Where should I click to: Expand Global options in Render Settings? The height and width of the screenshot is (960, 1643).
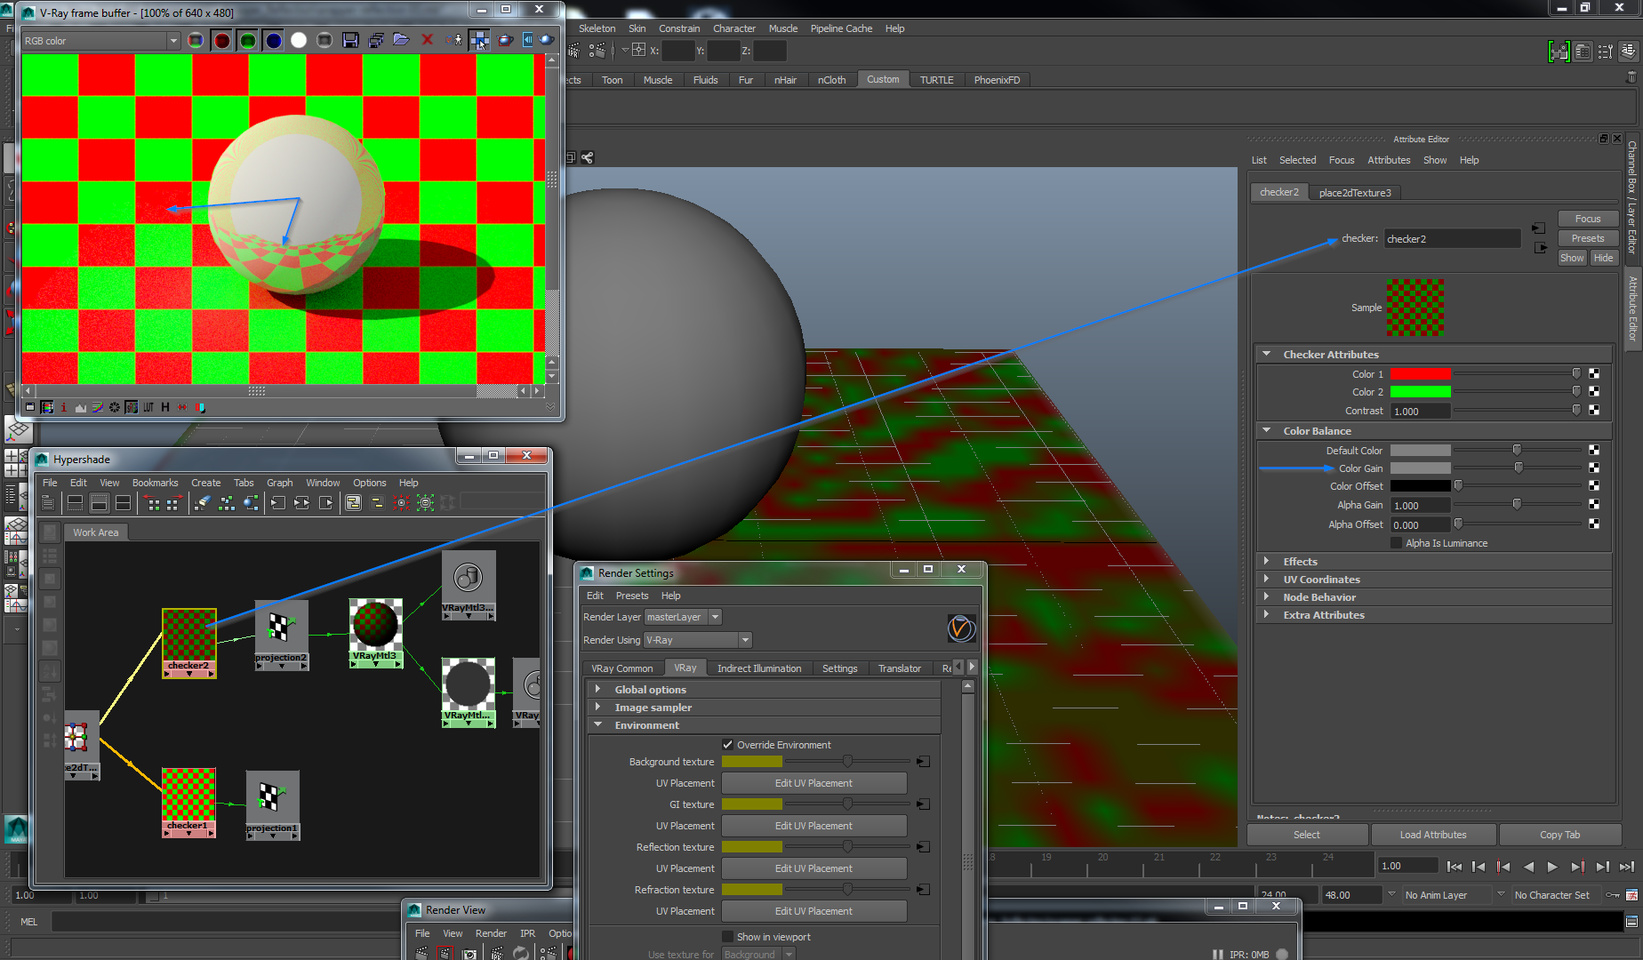(x=598, y=689)
